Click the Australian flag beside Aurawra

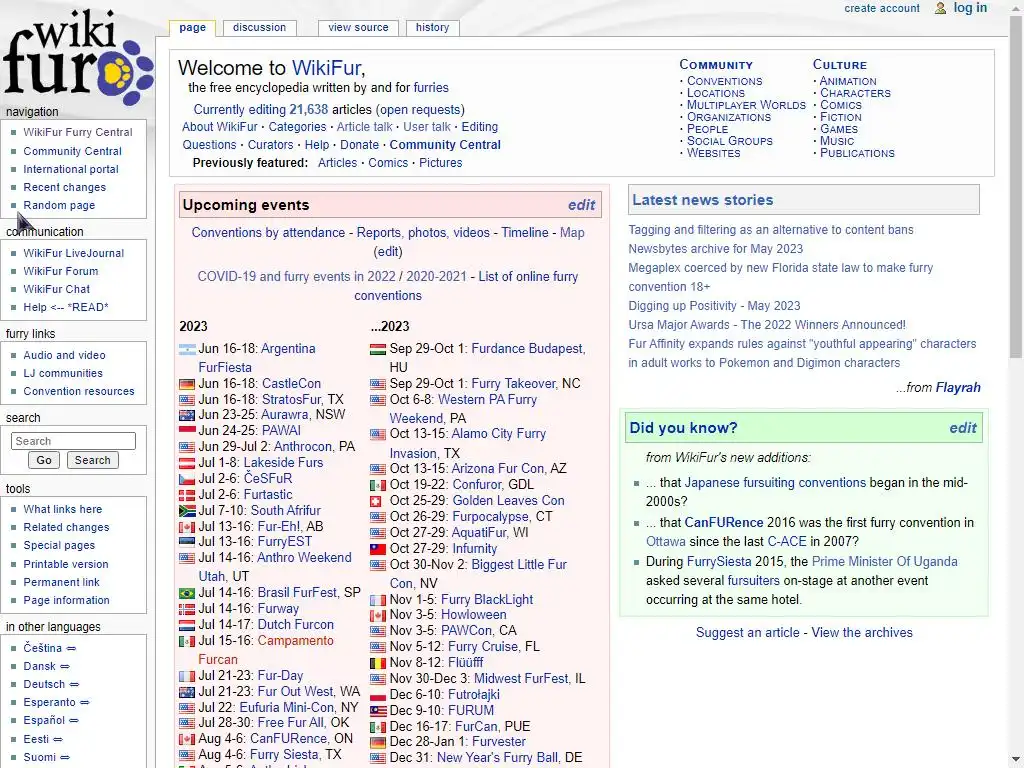click(187, 415)
